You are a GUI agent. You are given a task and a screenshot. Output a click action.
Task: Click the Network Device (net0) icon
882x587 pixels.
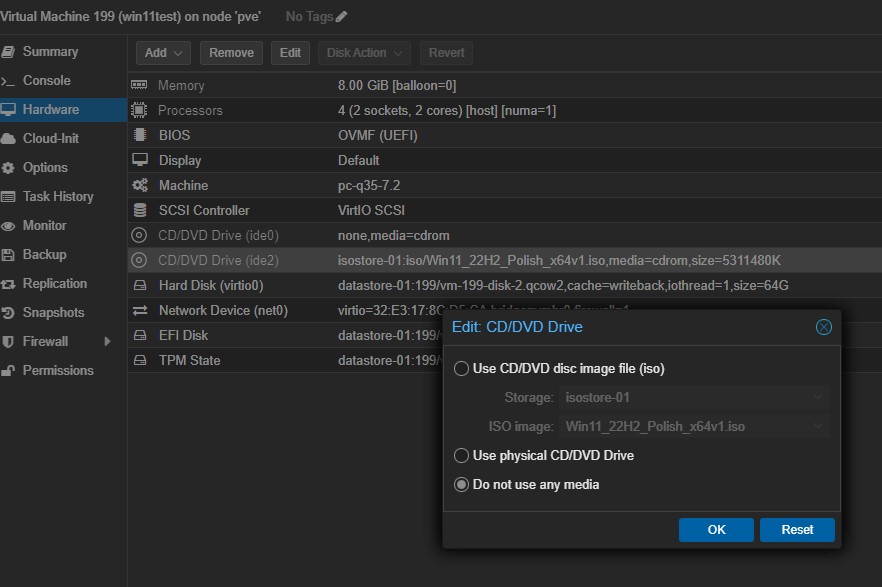(140, 311)
